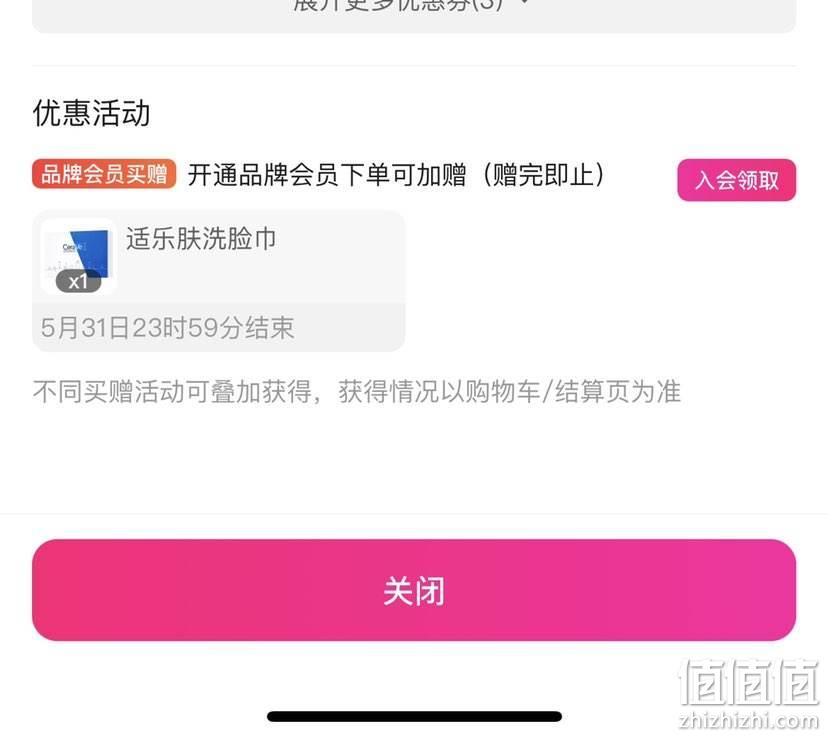
Task: Tap the 5月31日23时59分结束 deadline text
Action: point(167,328)
